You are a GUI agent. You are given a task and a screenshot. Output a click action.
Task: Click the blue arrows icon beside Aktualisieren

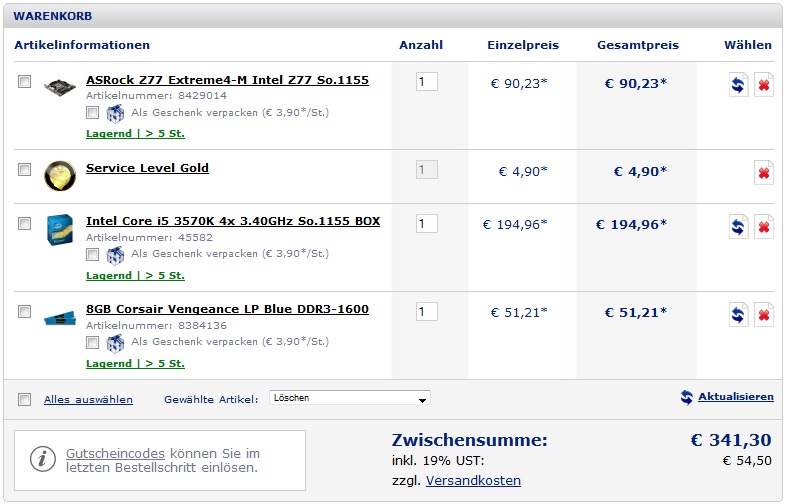click(x=687, y=397)
